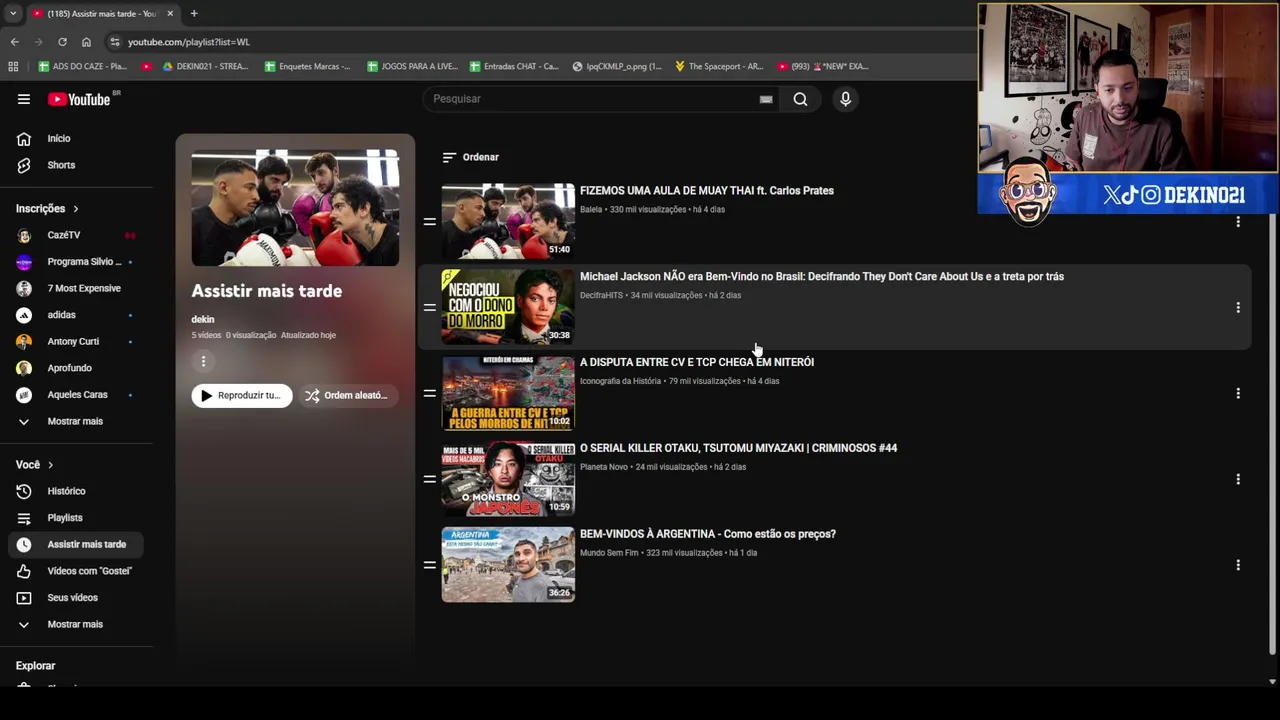The image size is (1280, 720).
Task: Click the magnifier search button
Action: pos(800,99)
